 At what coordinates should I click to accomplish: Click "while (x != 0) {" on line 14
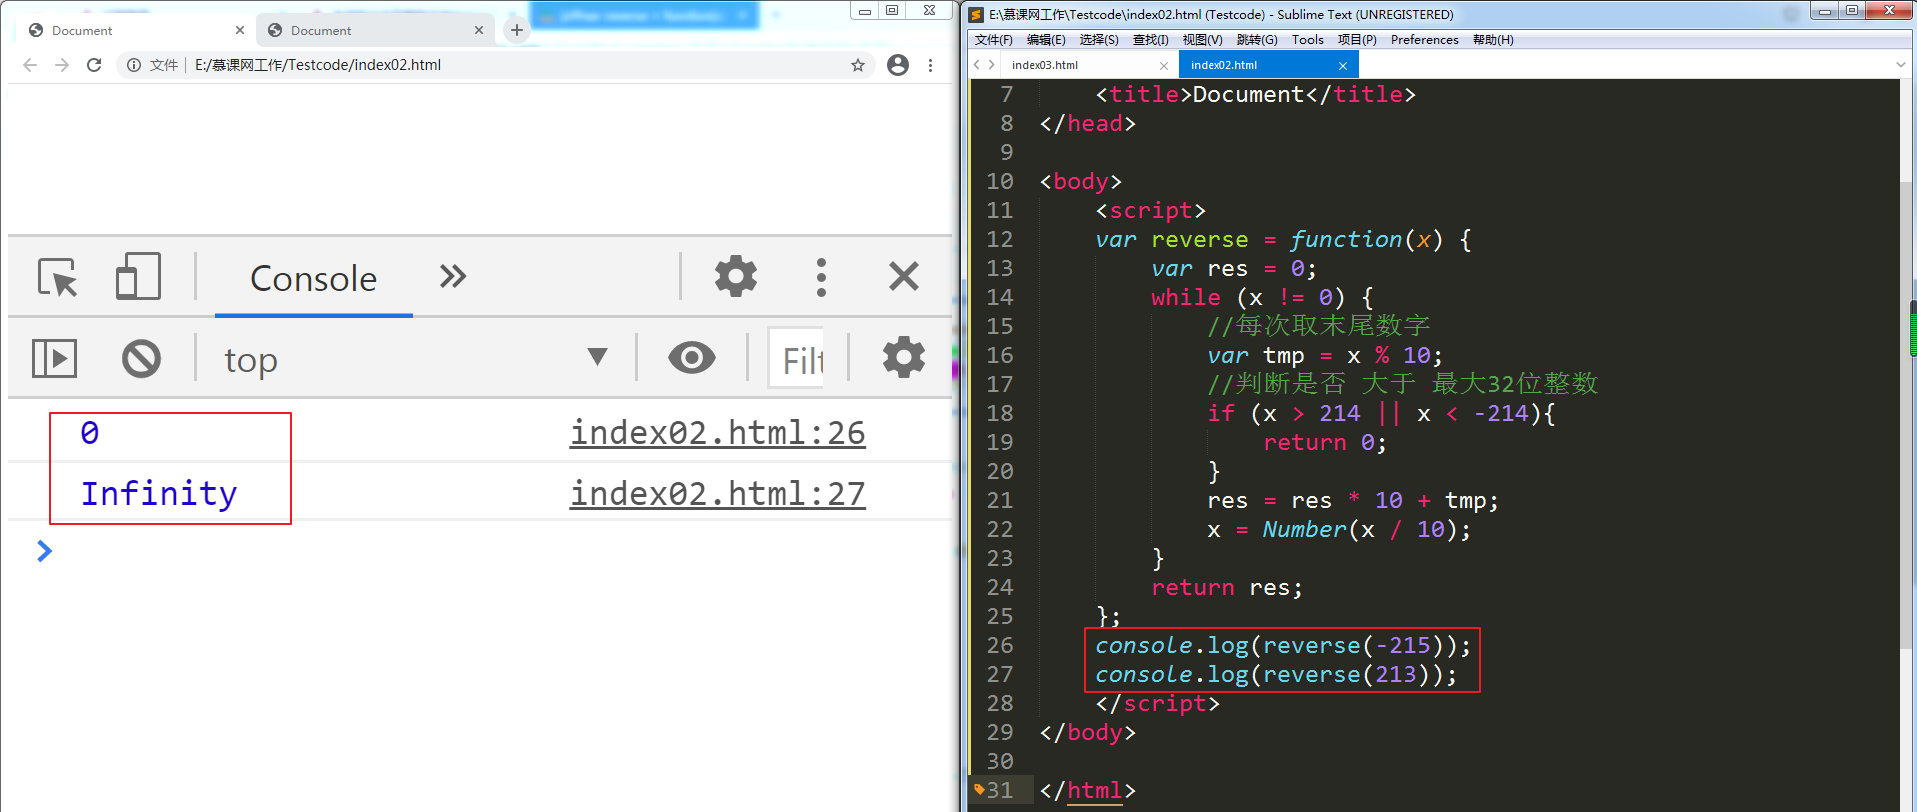(x=1262, y=297)
